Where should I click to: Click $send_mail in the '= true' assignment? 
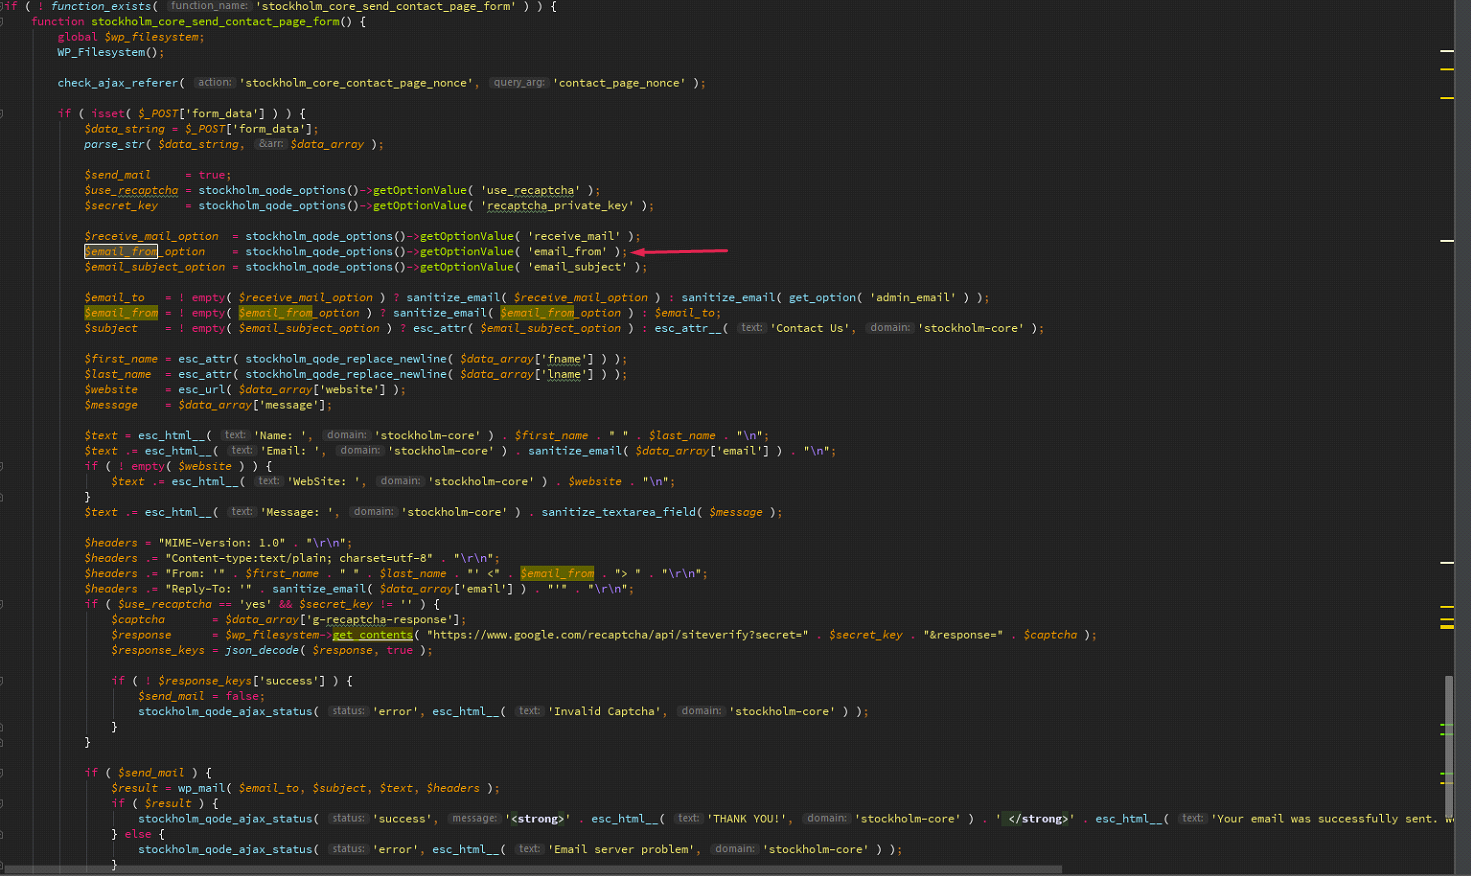(x=117, y=175)
